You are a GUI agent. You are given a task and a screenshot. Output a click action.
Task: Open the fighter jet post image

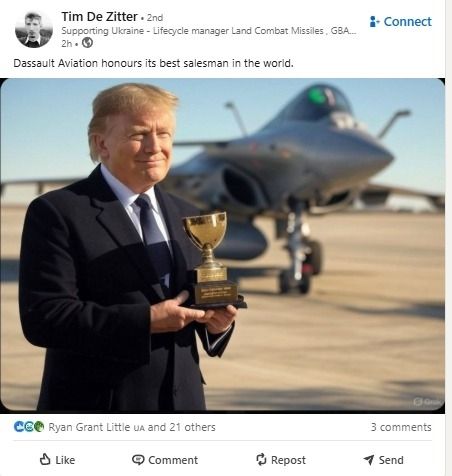click(x=222, y=245)
